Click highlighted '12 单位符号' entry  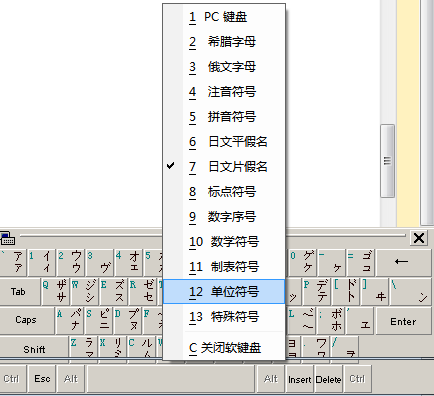point(224,292)
